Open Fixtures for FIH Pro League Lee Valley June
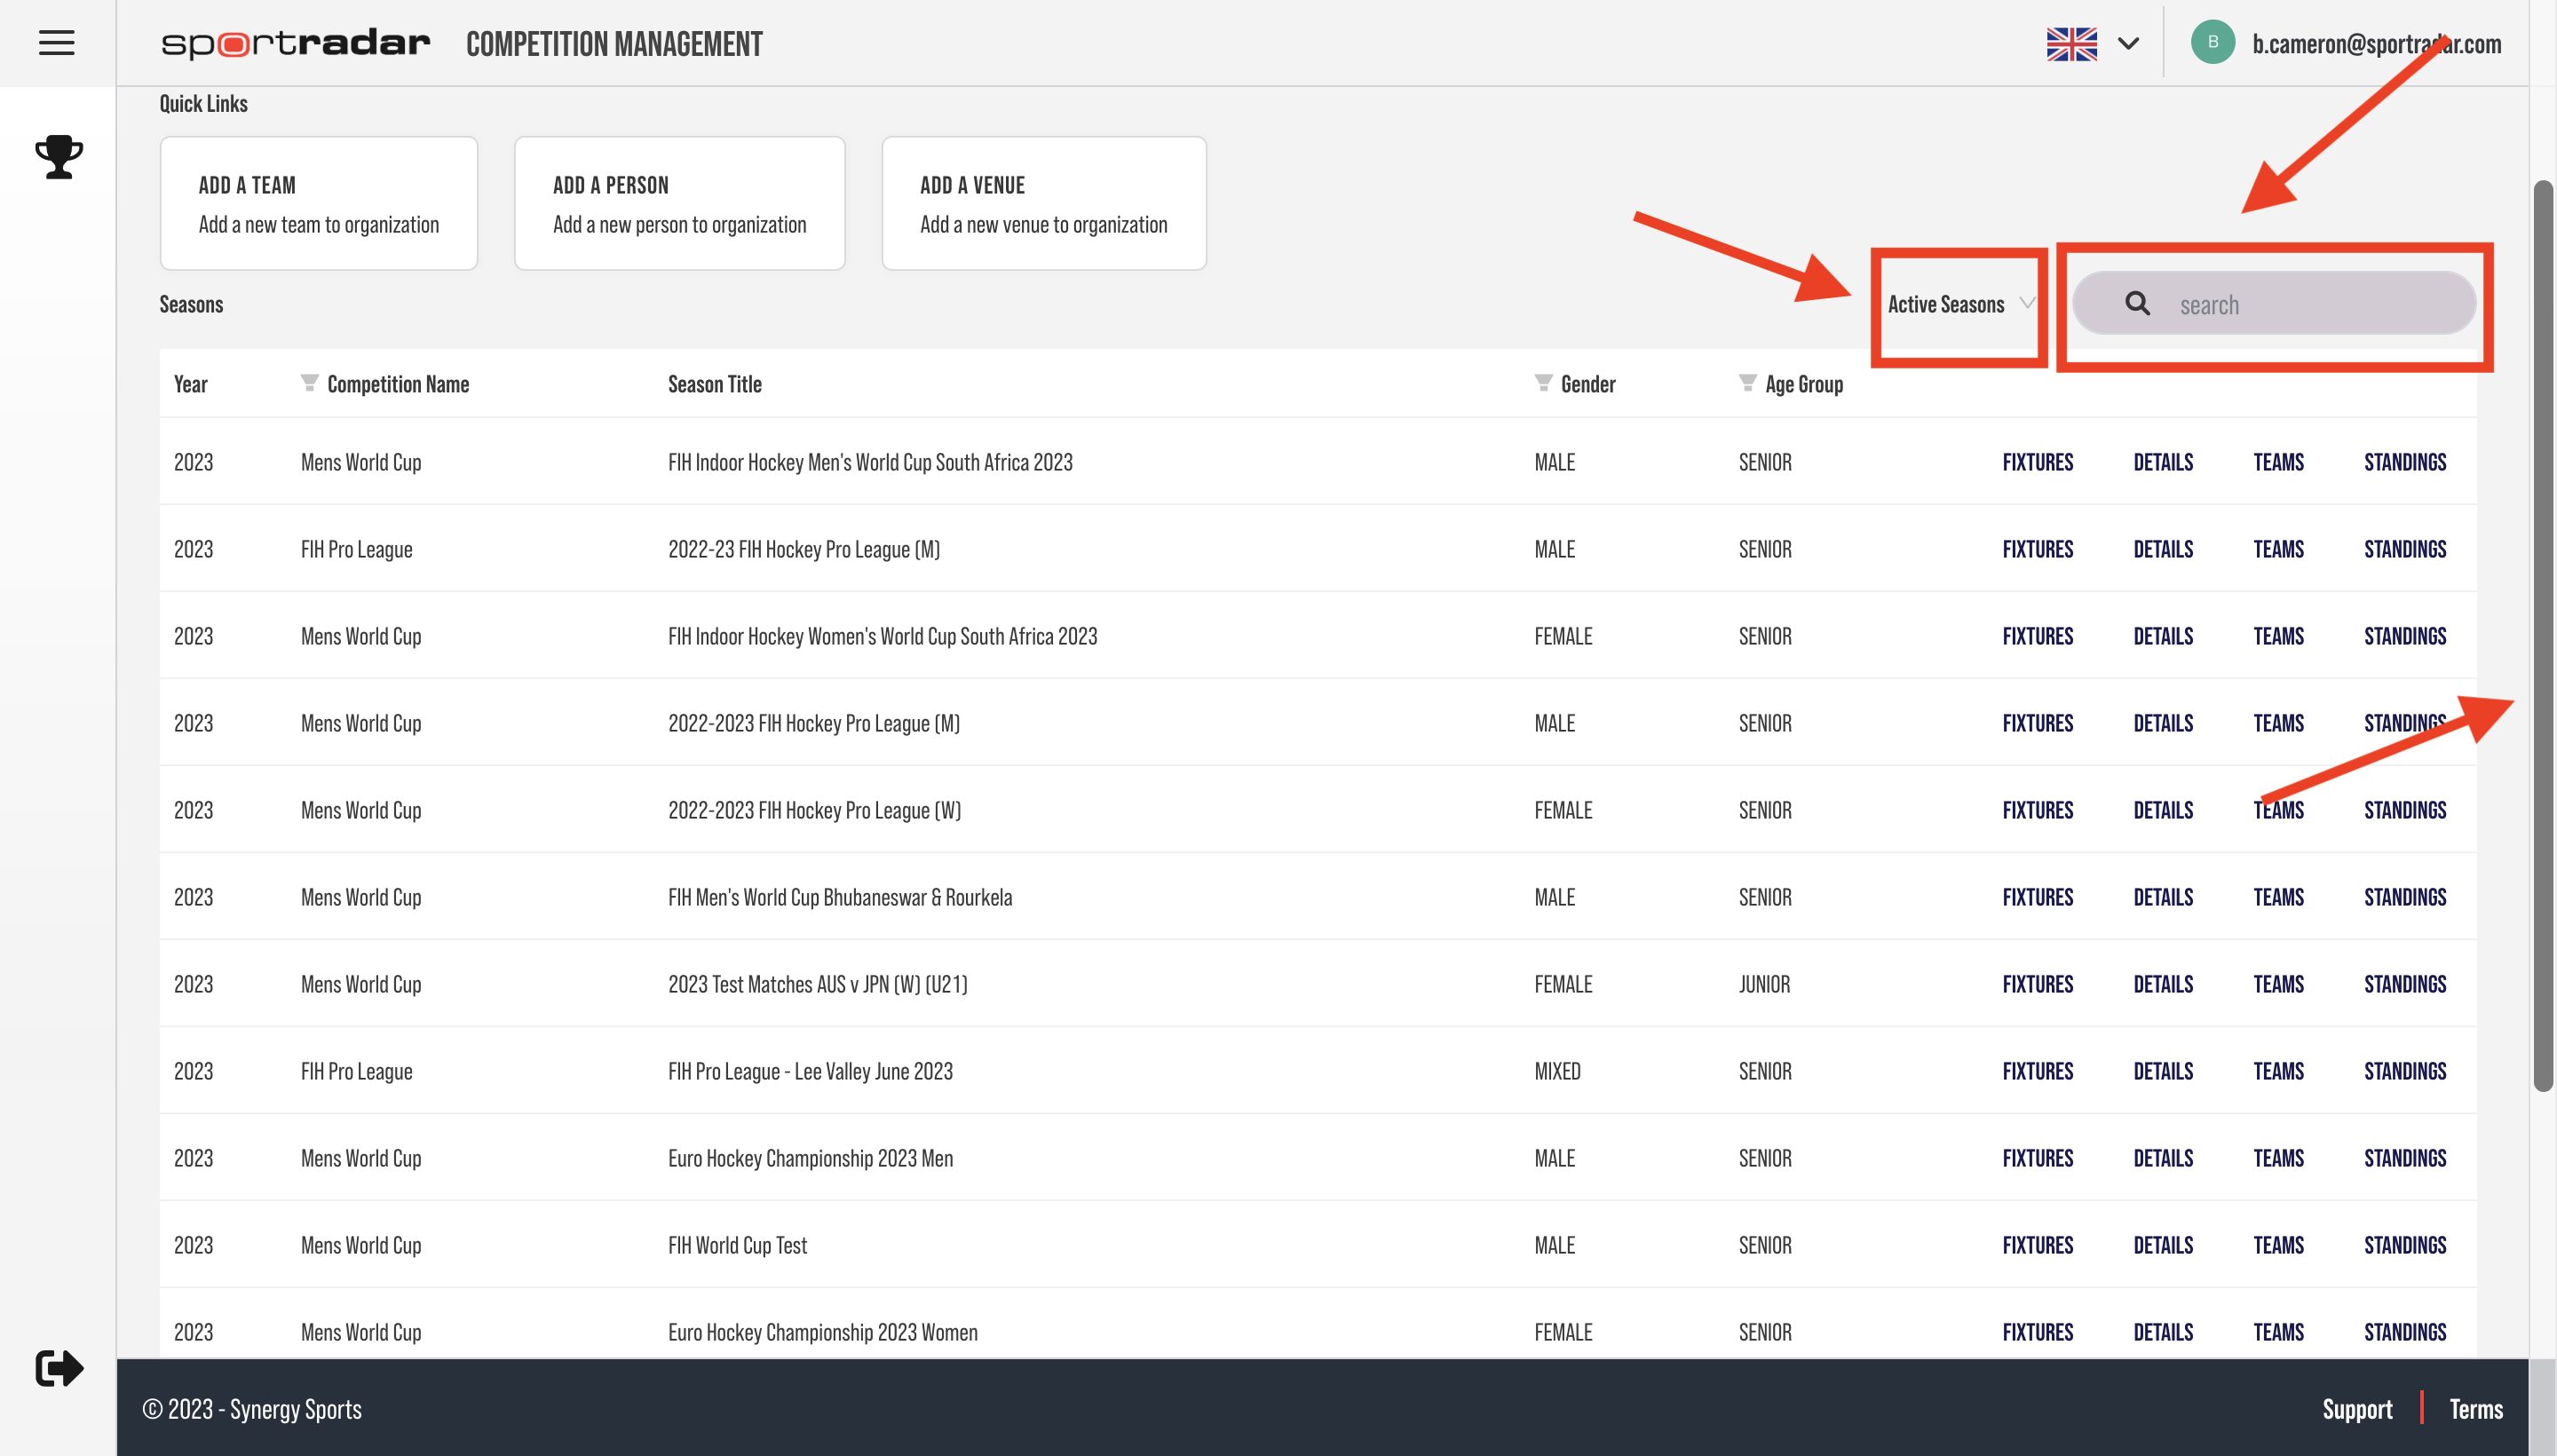This screenshot has width=2557, height=1456. 2038,1071
